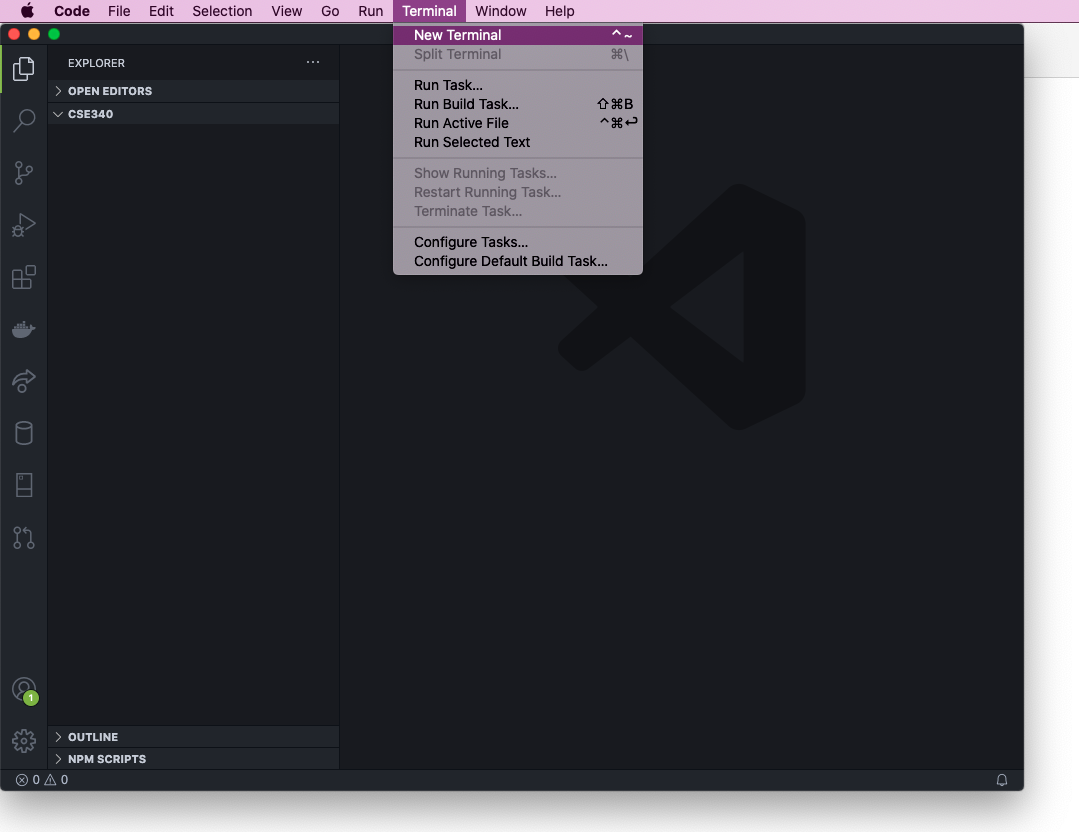Open the Help menu
The height and width of the screenshot is (832, 1079).
click(x=559, y=11)
